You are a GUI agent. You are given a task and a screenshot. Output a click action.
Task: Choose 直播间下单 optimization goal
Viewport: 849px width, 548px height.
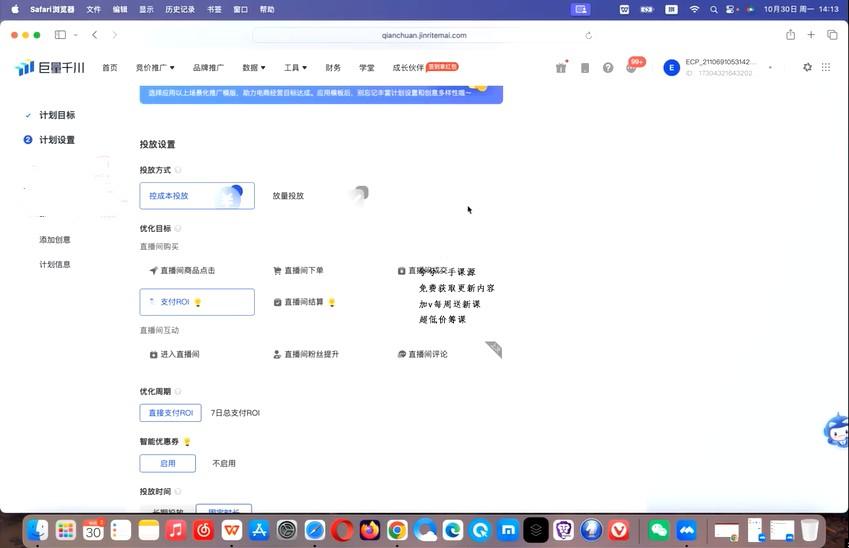[303, 271]
